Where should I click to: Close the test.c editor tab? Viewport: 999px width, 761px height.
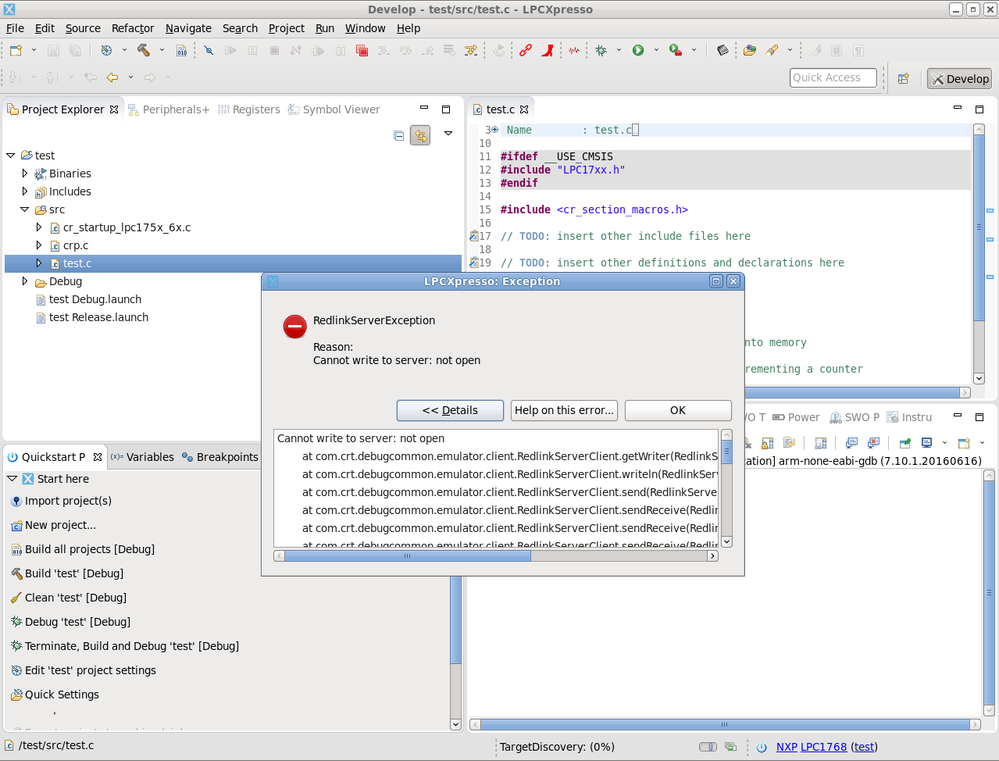524,110
